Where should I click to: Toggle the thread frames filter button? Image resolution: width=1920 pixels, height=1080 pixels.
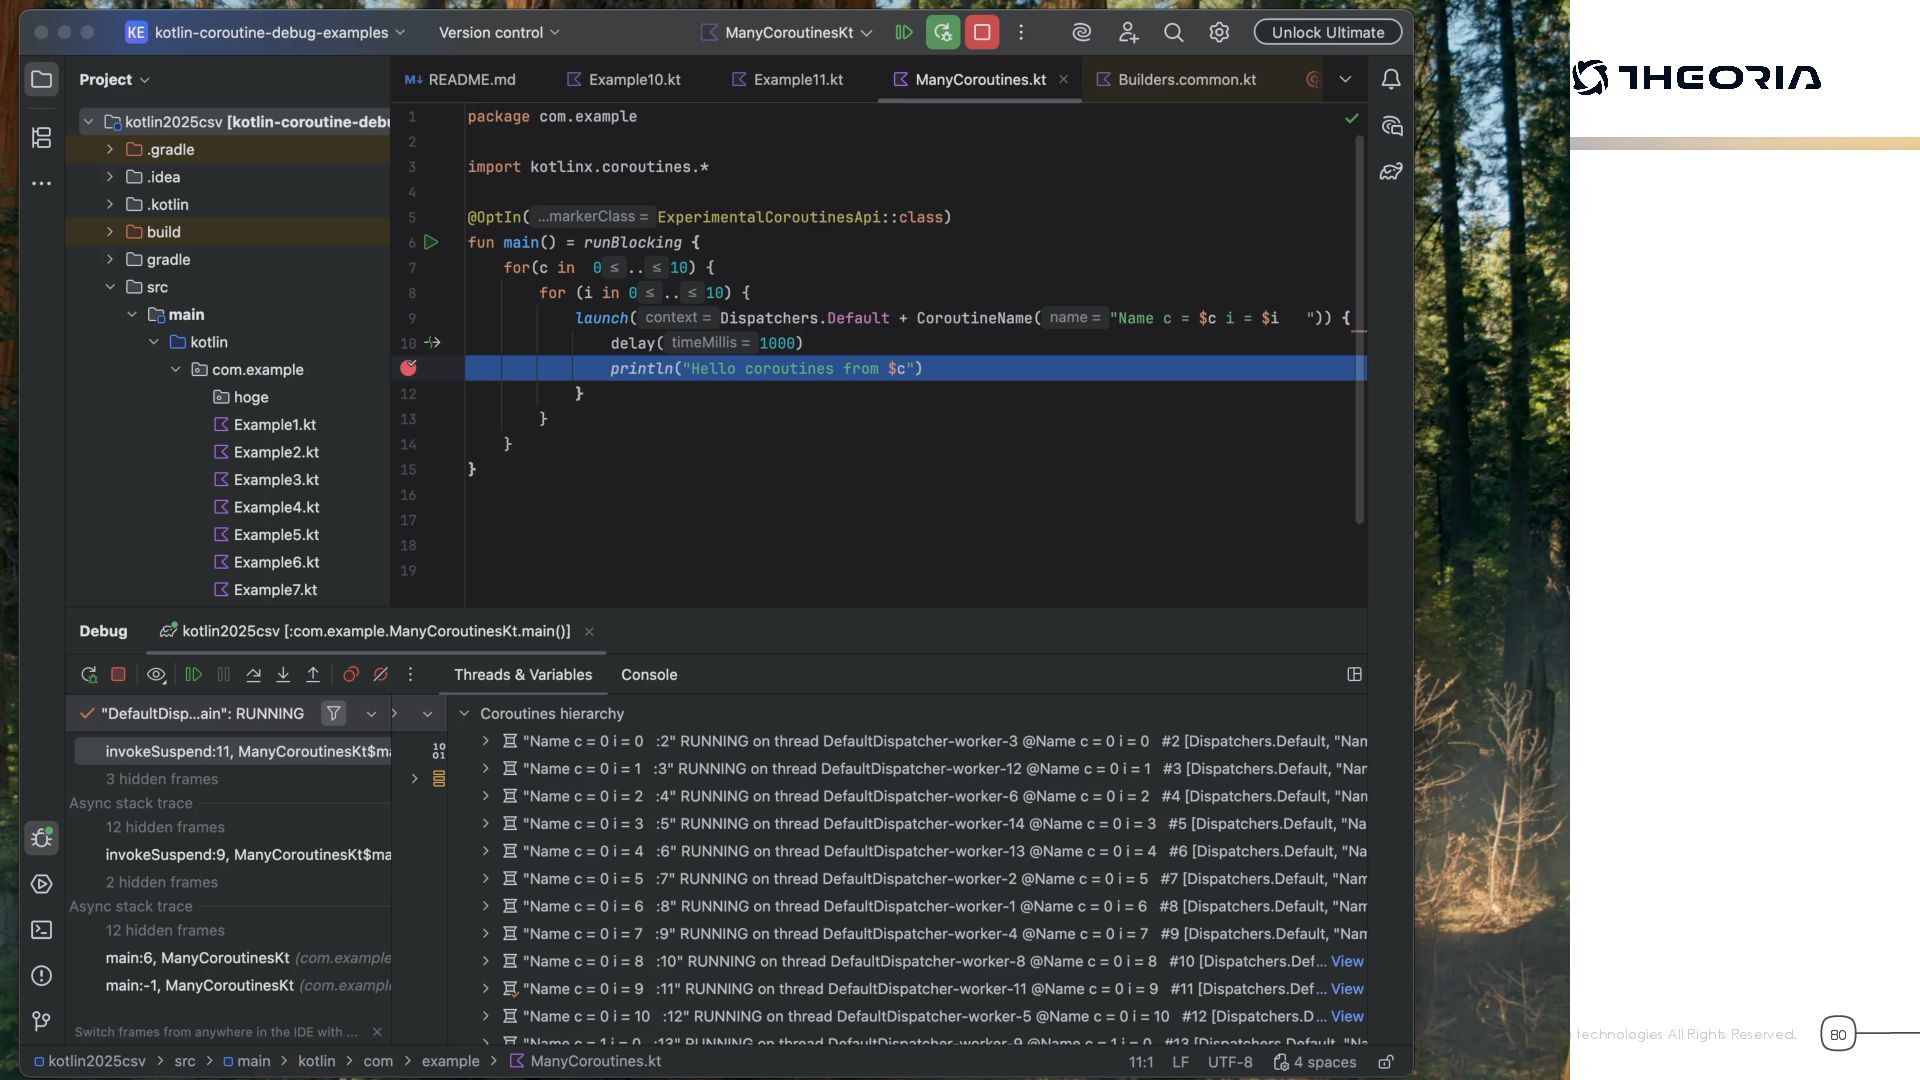pyautogui.click(x=333, y=713)
